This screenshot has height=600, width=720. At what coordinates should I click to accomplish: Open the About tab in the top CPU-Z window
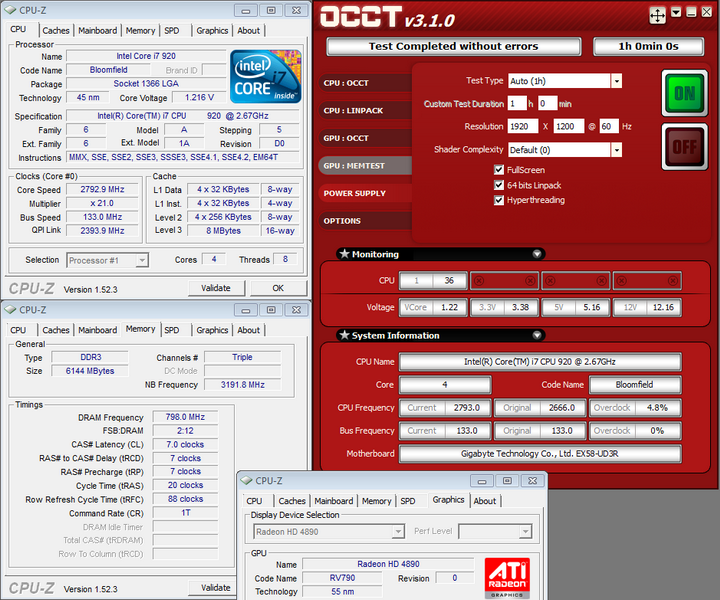[248, 31]
